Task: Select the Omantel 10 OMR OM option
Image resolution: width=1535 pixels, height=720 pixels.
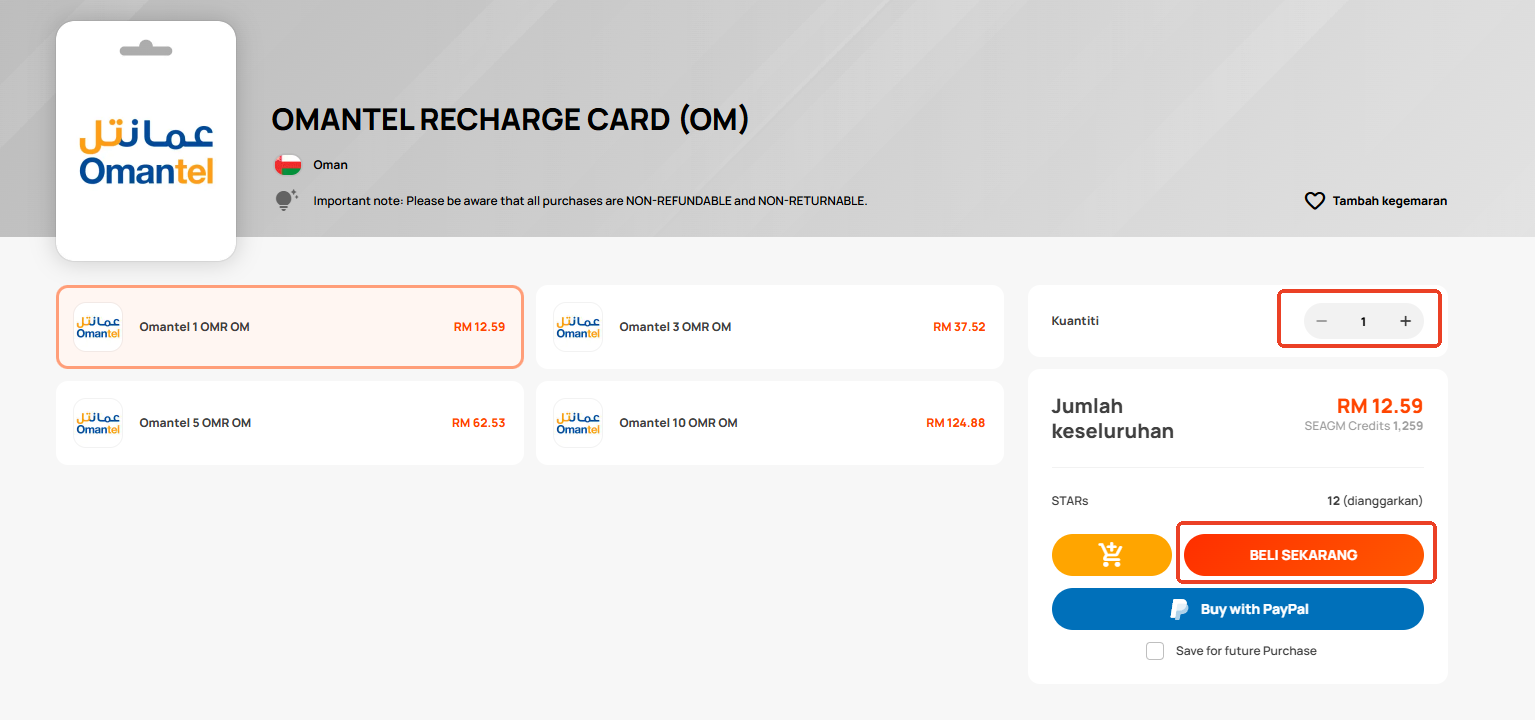Action: pos(770,423)
